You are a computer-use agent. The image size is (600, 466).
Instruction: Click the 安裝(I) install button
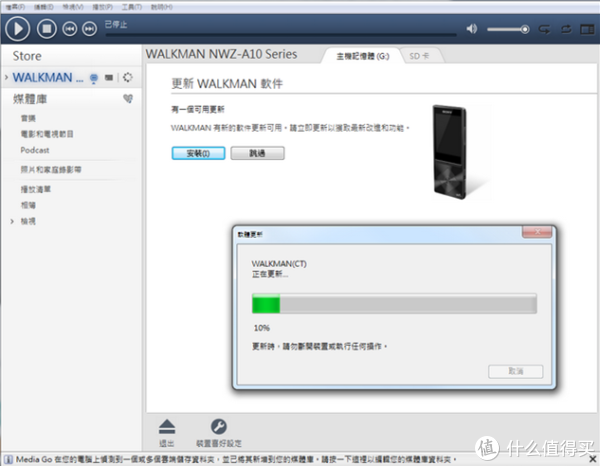(198, 153)
